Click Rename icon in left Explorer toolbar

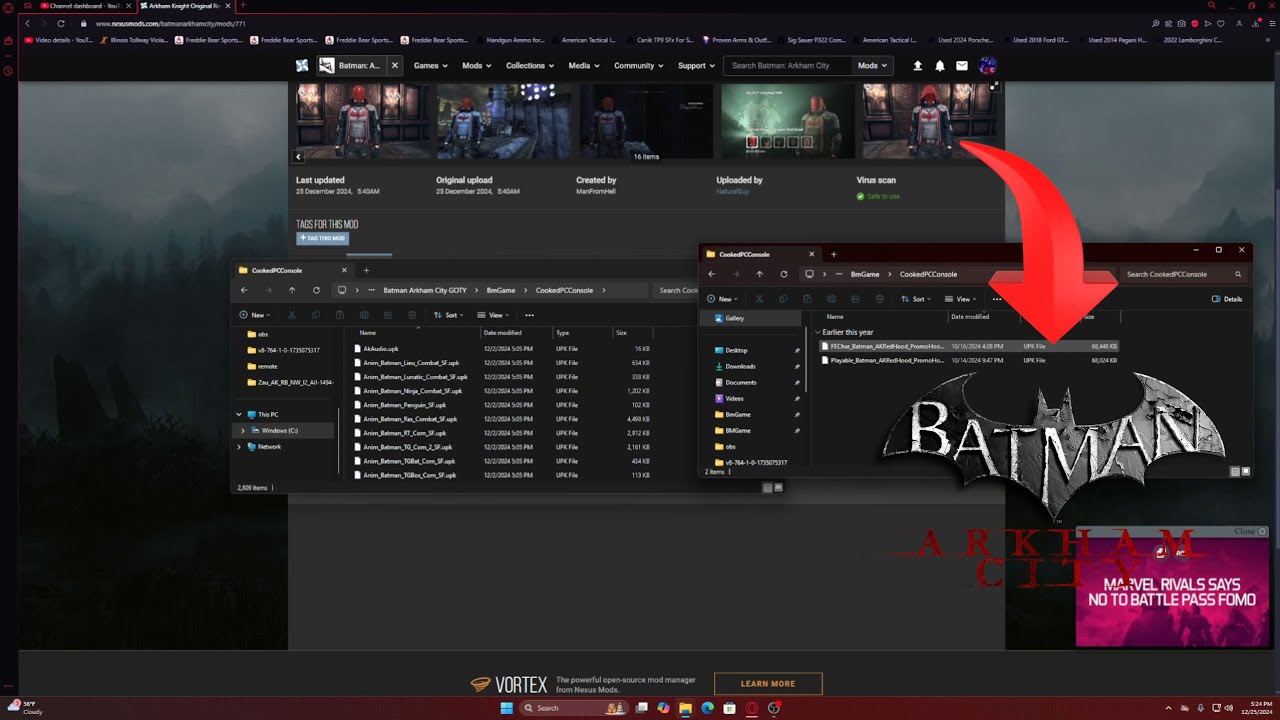click(364, 315)
